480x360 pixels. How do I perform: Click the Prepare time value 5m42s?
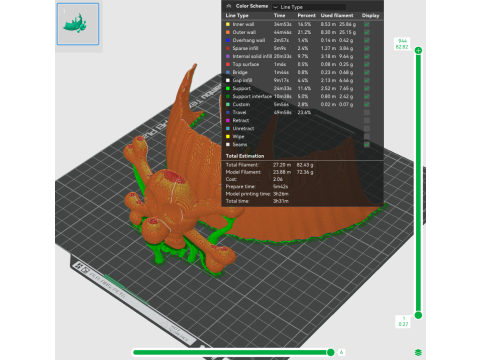[281, 187]
